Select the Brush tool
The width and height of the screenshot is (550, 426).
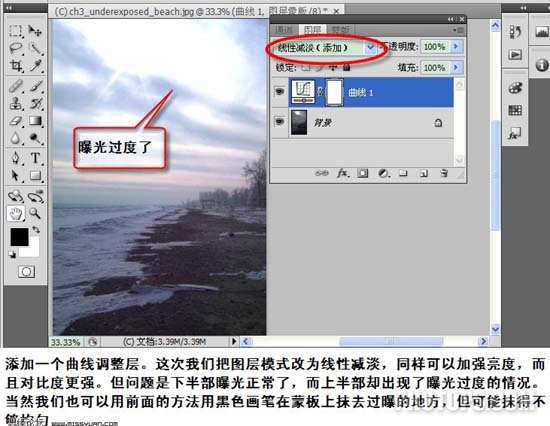pyautogui.click(x=35, y=86)
